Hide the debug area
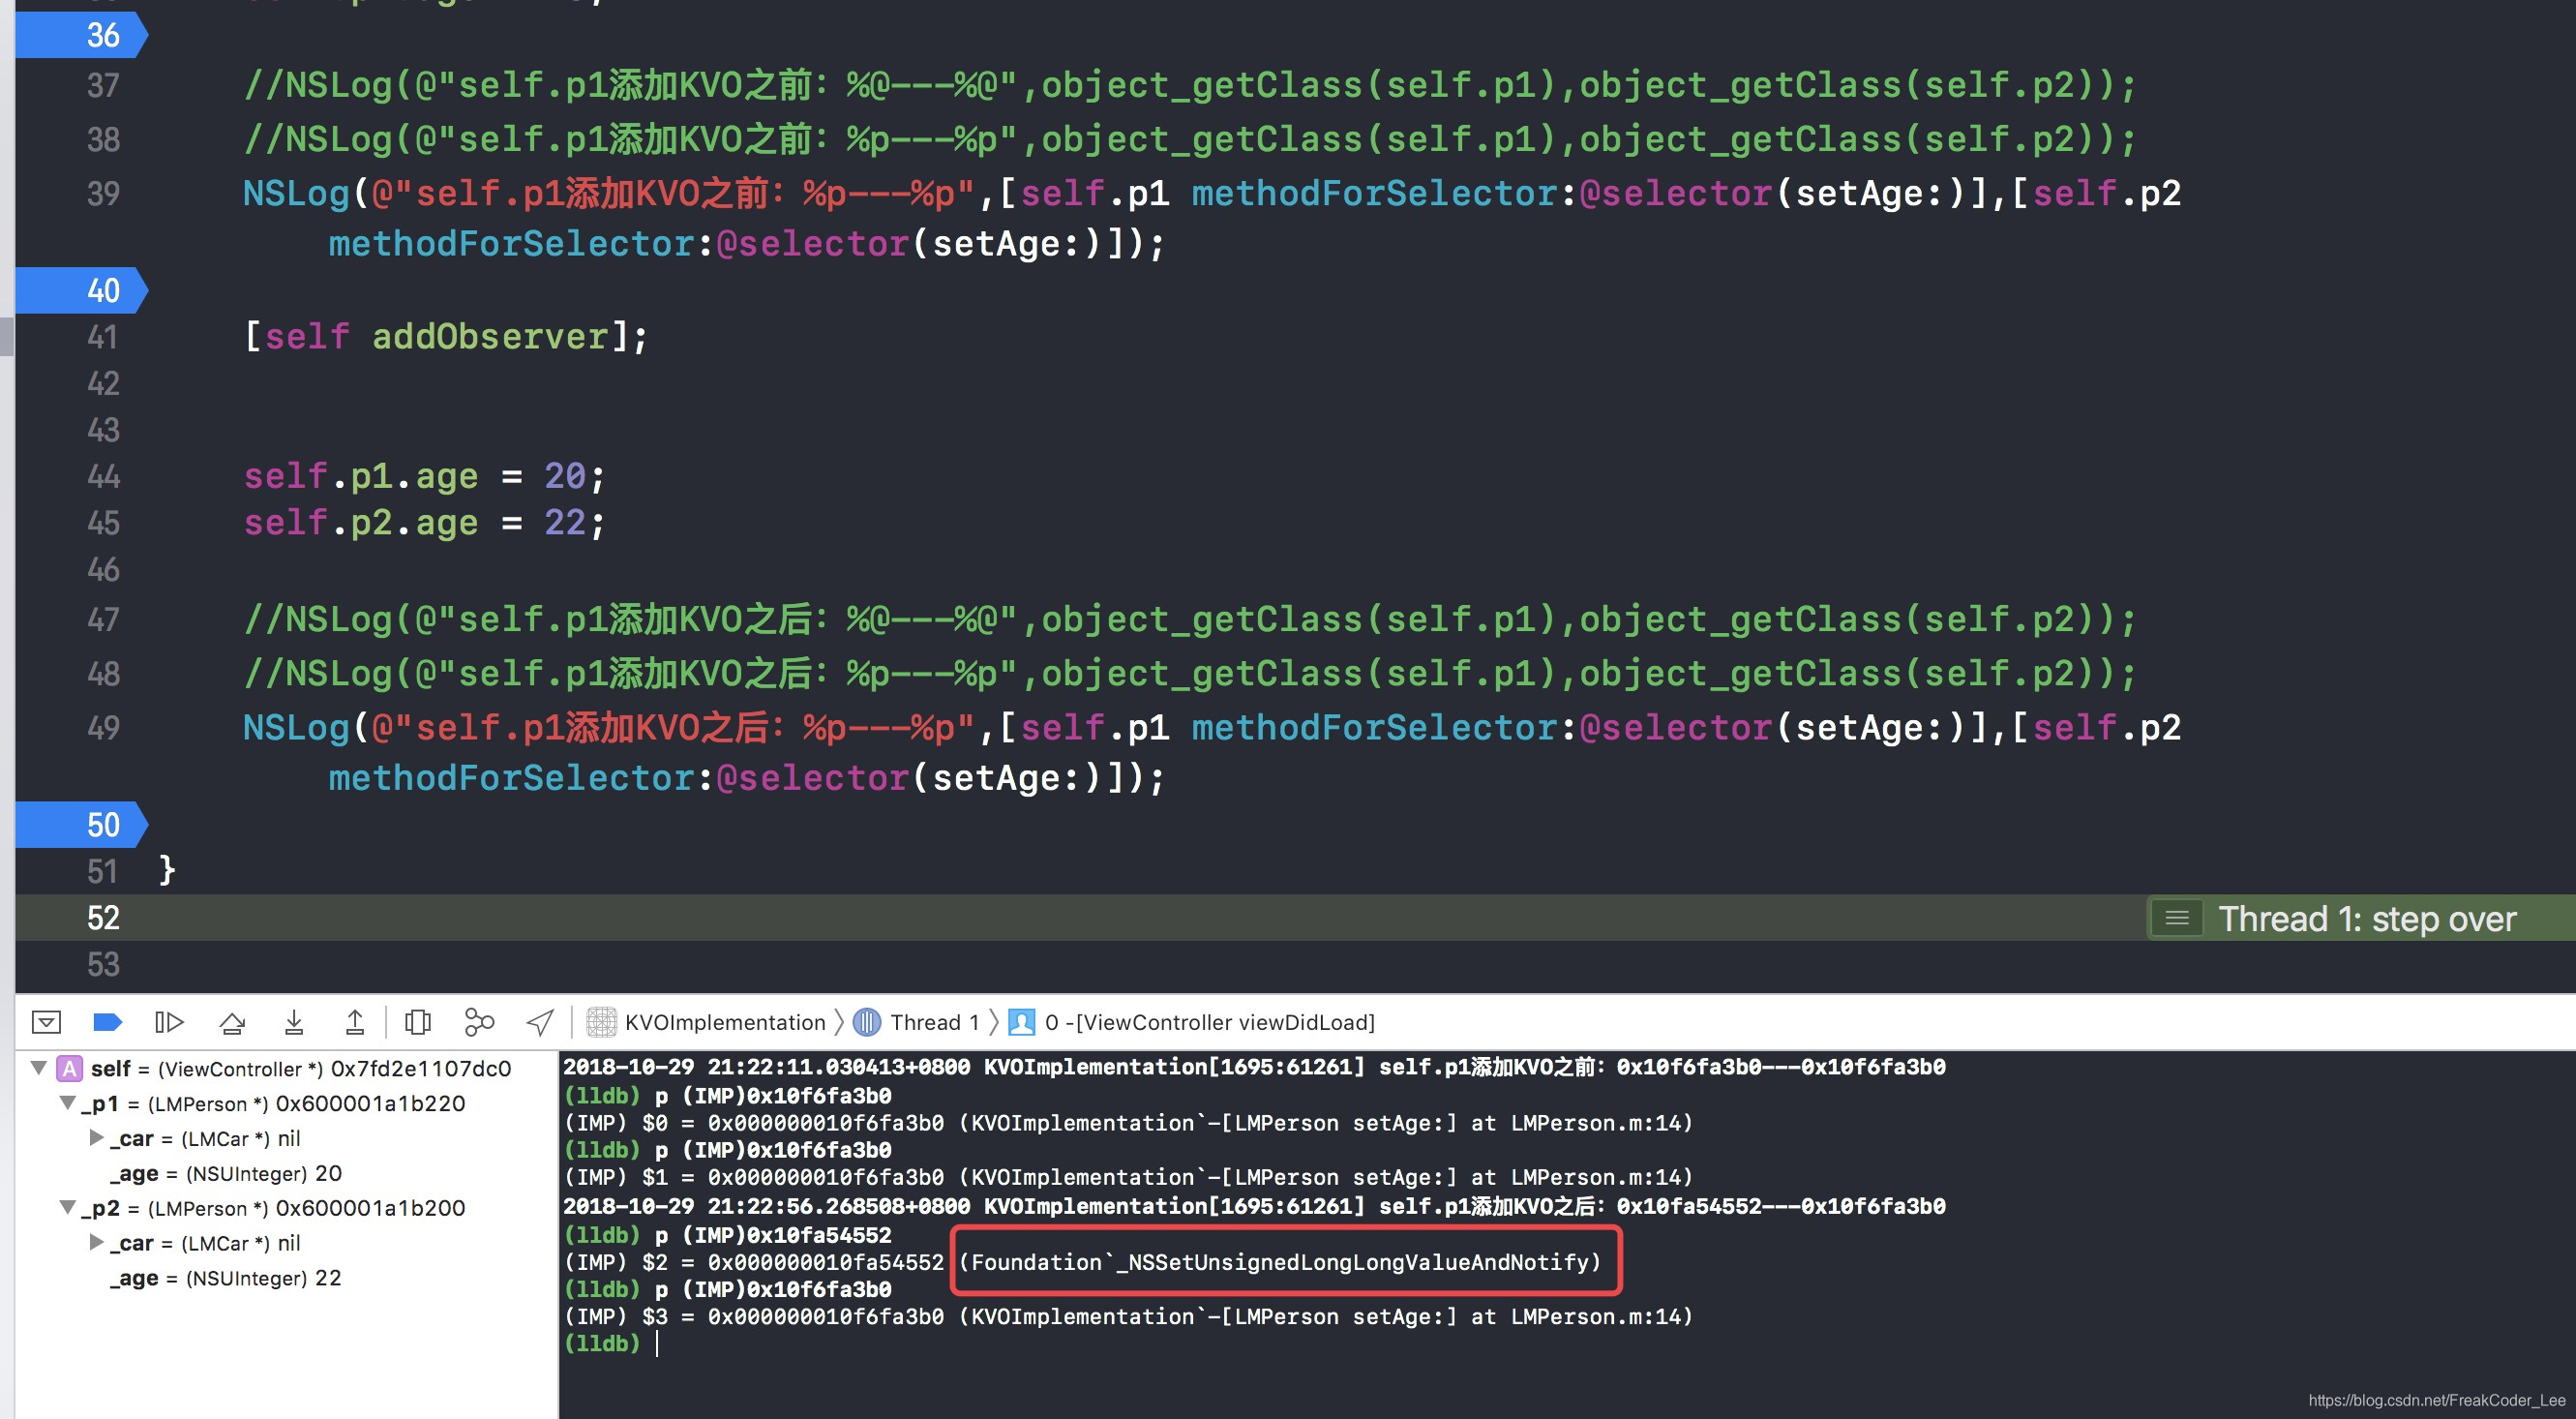This screenshot has height=1419, width=2576. [x=46, y=1022]
